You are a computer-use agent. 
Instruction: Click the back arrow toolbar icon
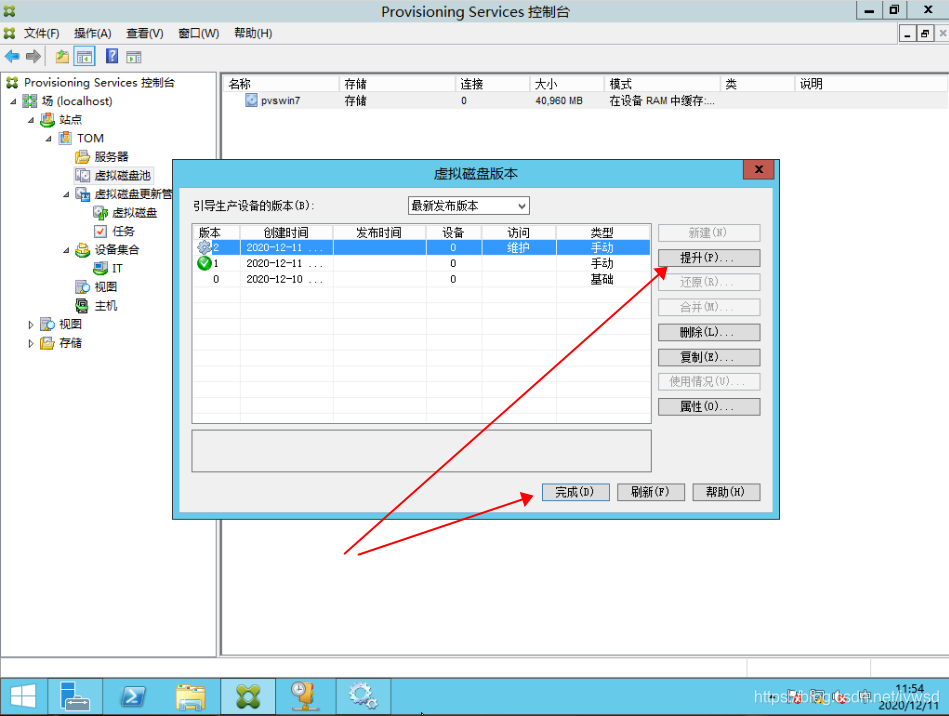tap(12, 56)
